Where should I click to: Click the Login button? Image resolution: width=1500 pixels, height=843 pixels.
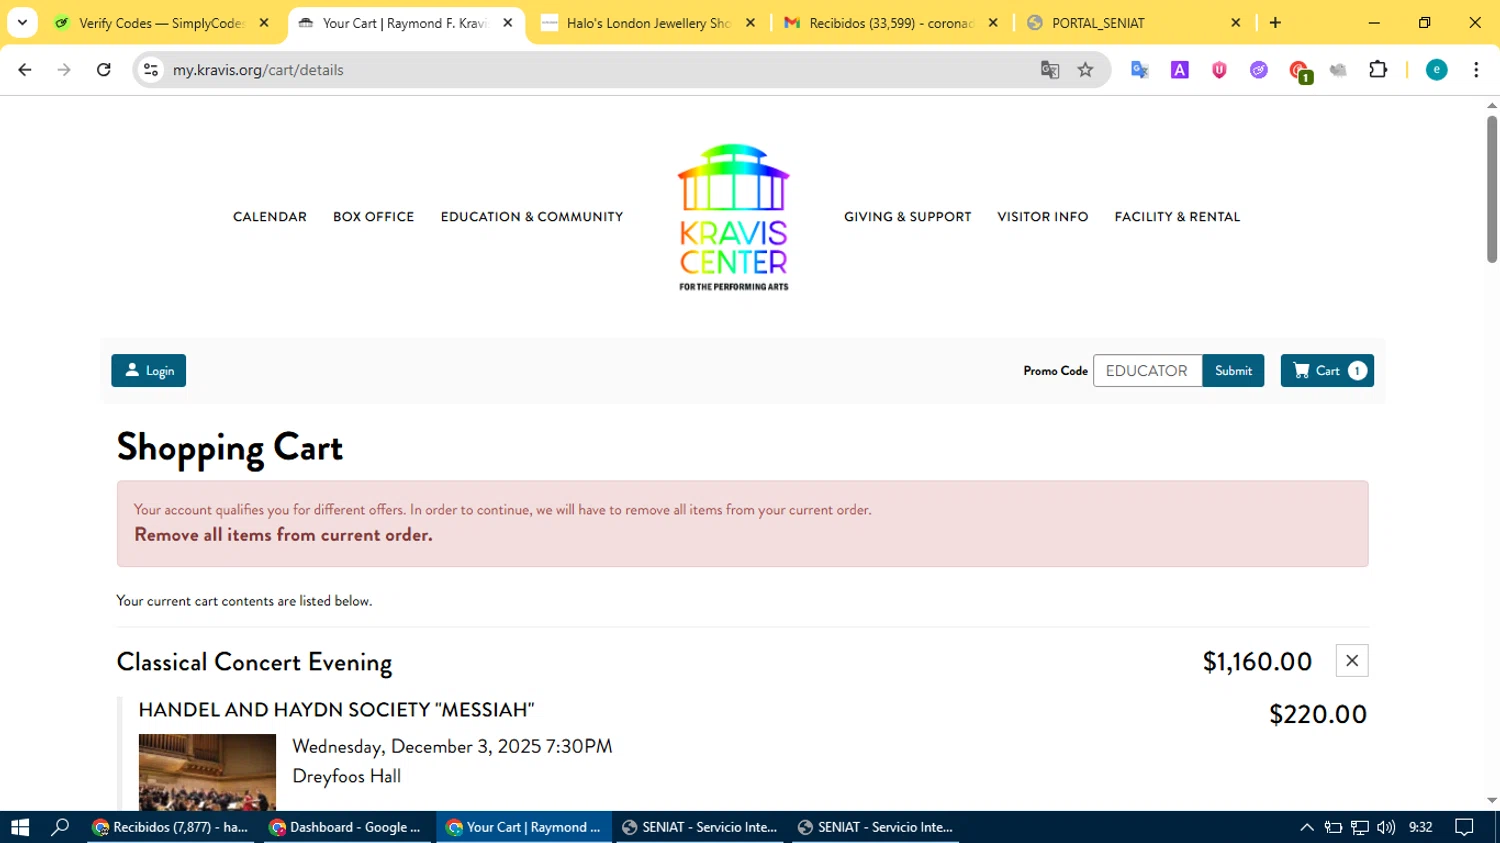149,371
